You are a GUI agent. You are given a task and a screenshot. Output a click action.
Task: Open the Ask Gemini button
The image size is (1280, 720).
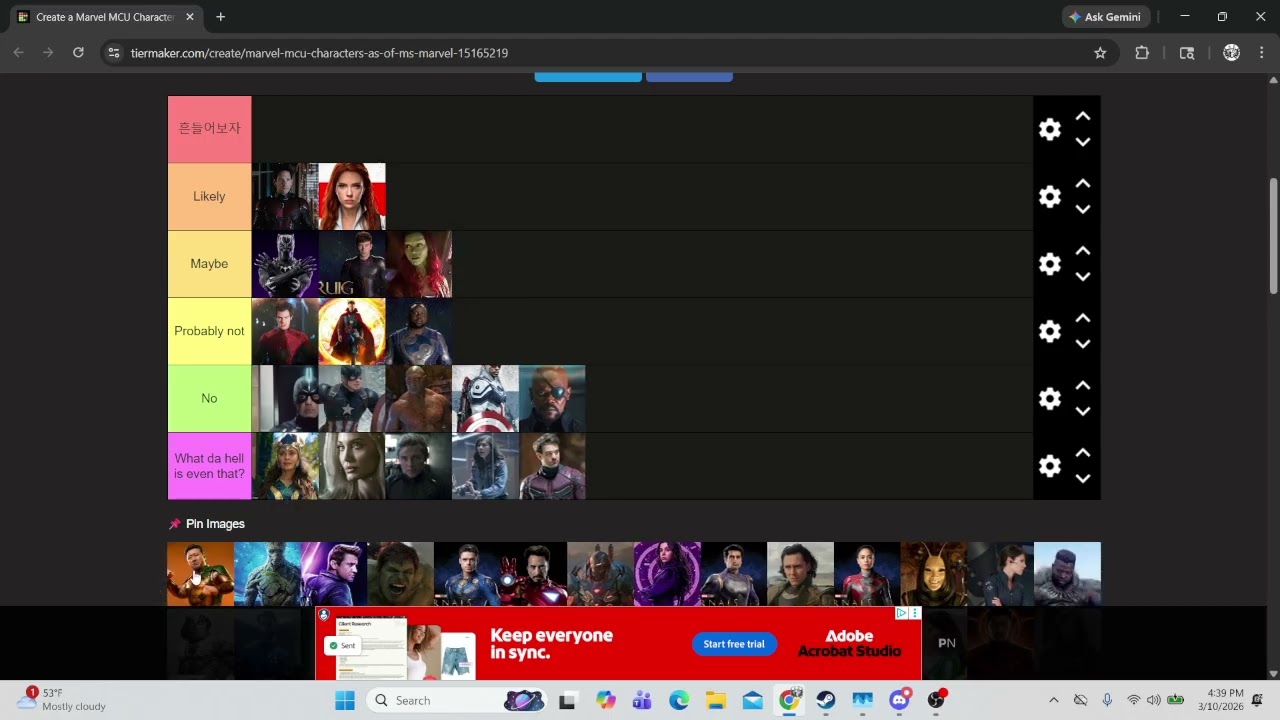1106,17
